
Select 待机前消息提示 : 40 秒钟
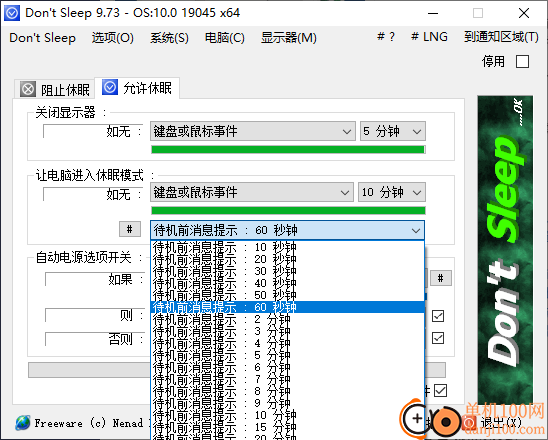[x=287, y=283]
